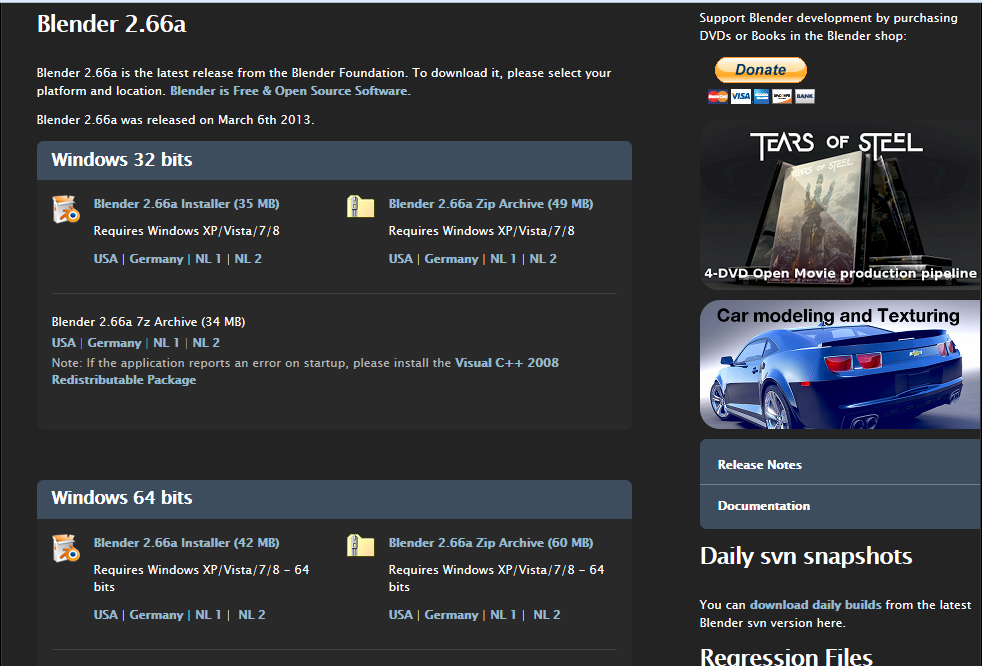Open Blender 2.66a Installer (42 MB) link

point(187,543)
